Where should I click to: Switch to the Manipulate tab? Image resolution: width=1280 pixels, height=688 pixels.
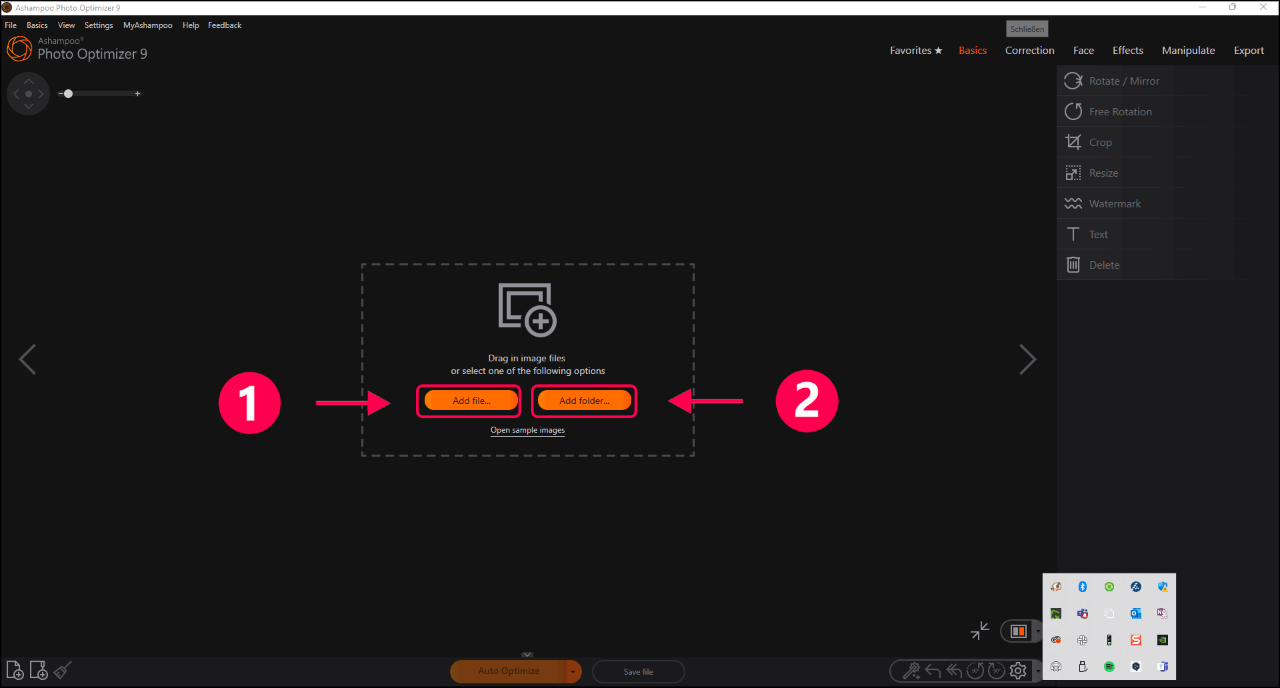(1189, 51)
